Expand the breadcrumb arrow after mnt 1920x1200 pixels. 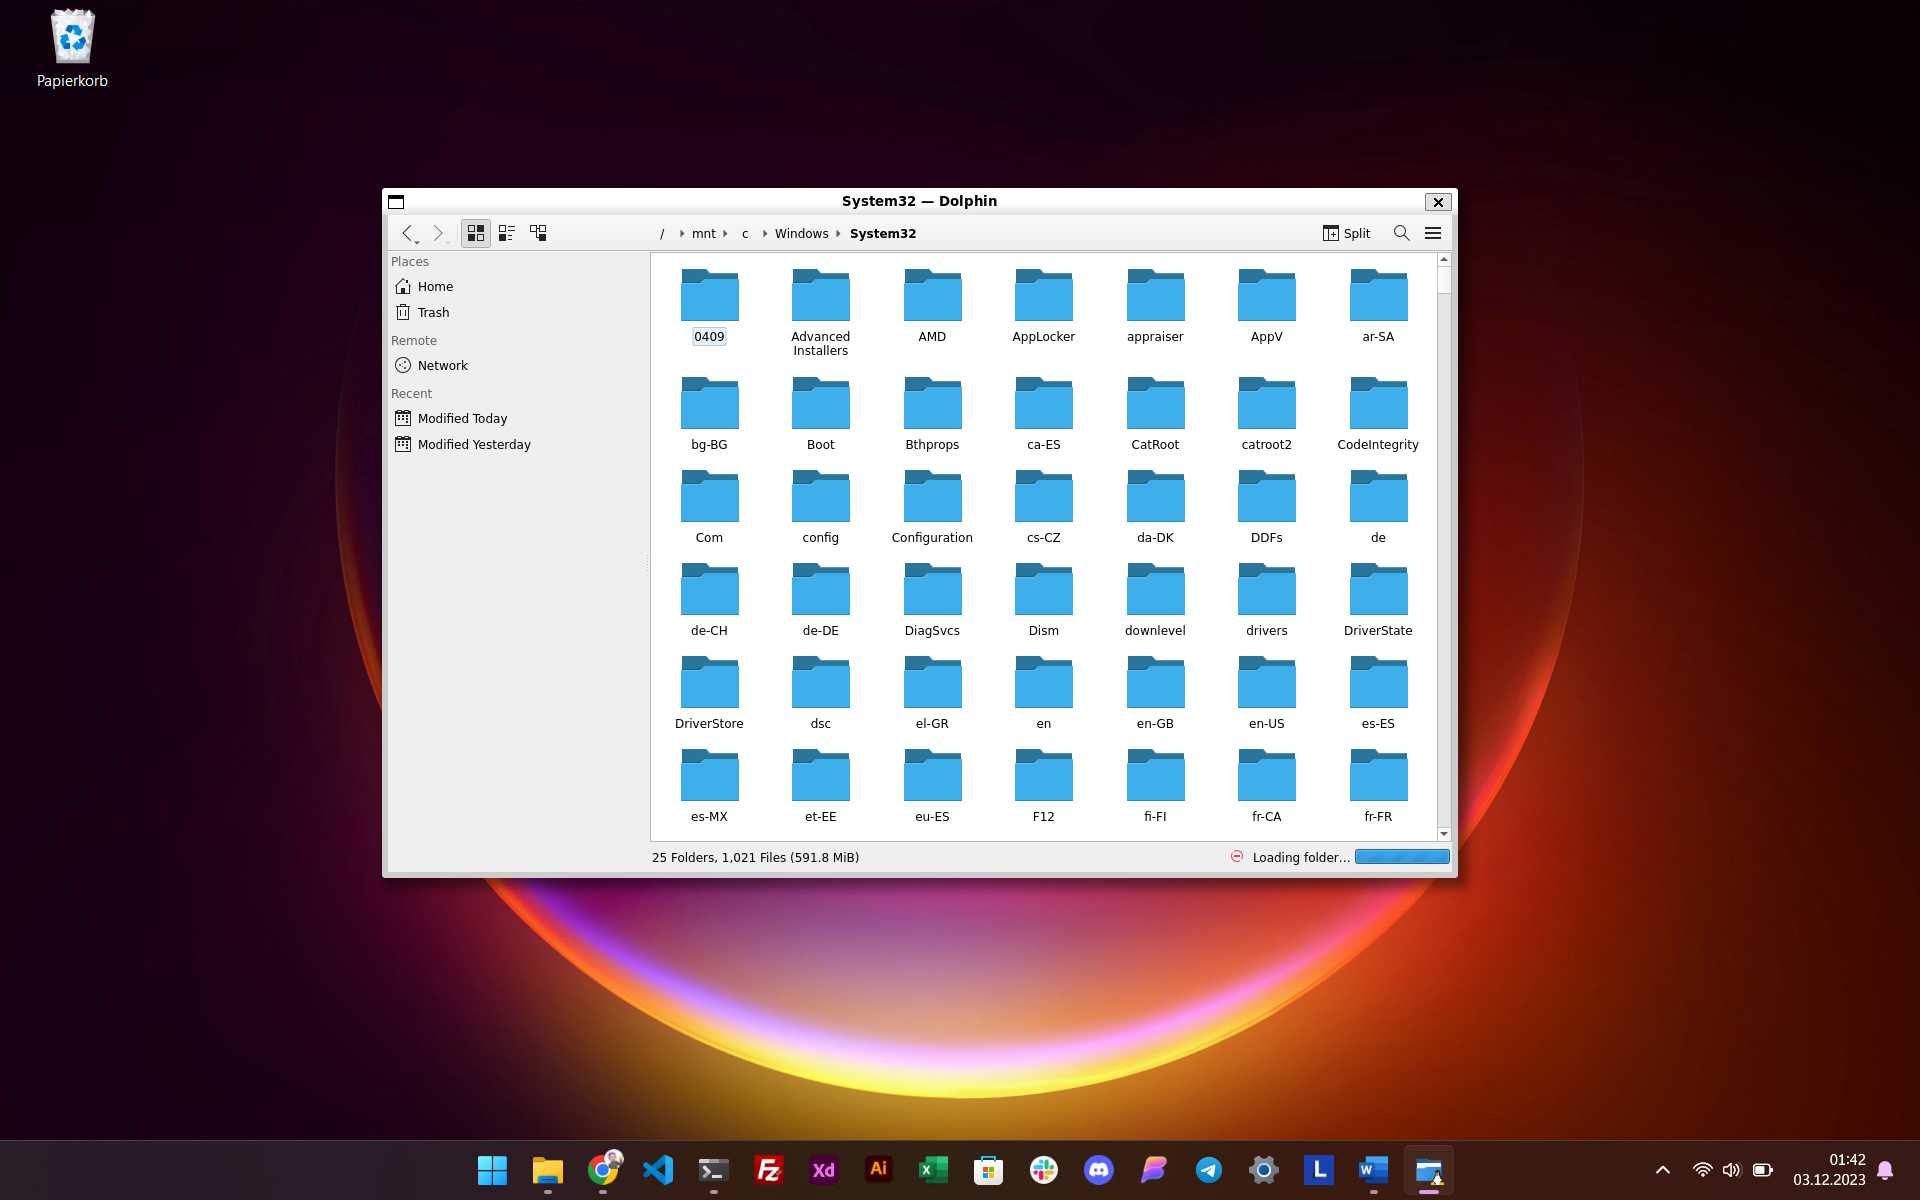point(723,233)
